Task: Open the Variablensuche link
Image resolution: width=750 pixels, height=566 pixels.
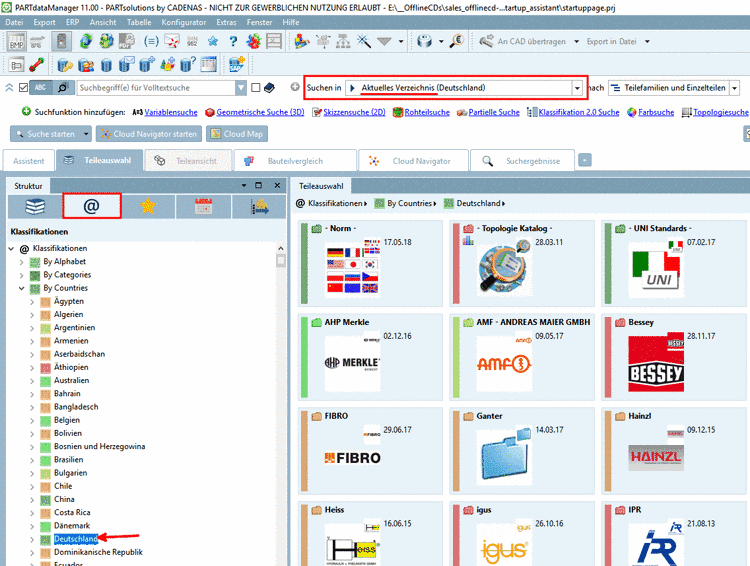Action: click(x=171, y=112)
